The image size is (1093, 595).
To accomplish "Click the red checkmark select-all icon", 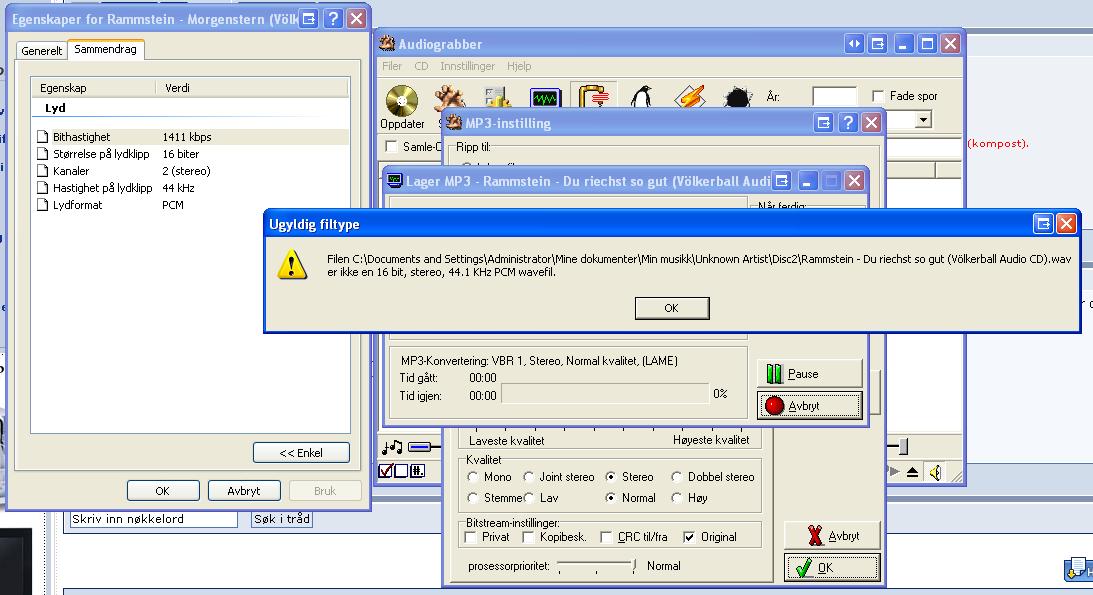I will (x=385, y=471).
